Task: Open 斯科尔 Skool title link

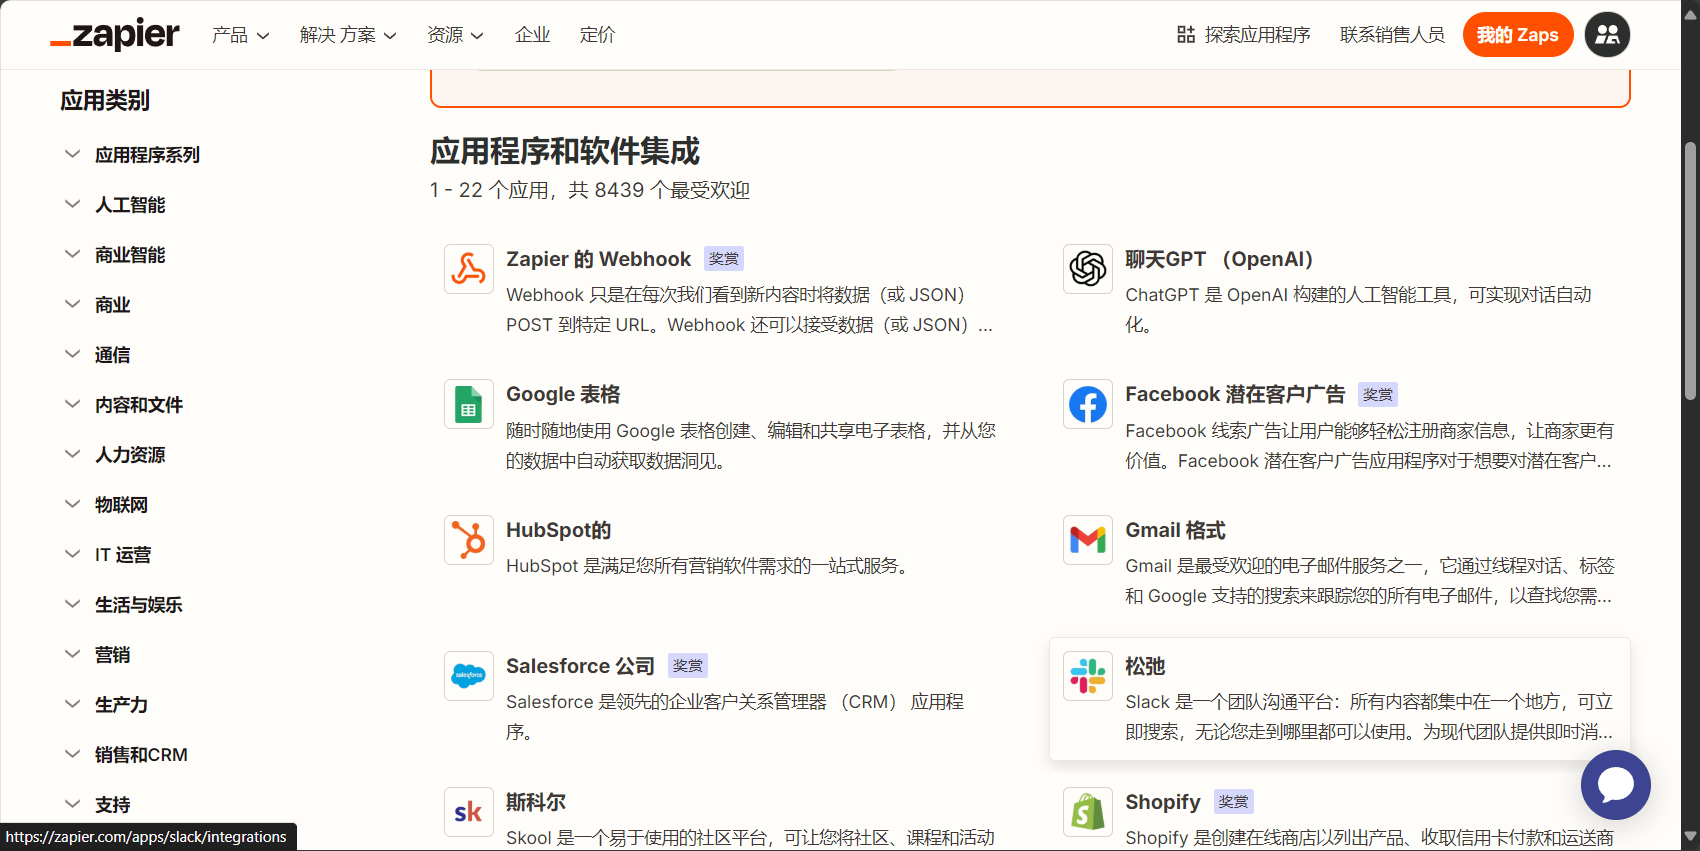Action: (x=536, y=802)
